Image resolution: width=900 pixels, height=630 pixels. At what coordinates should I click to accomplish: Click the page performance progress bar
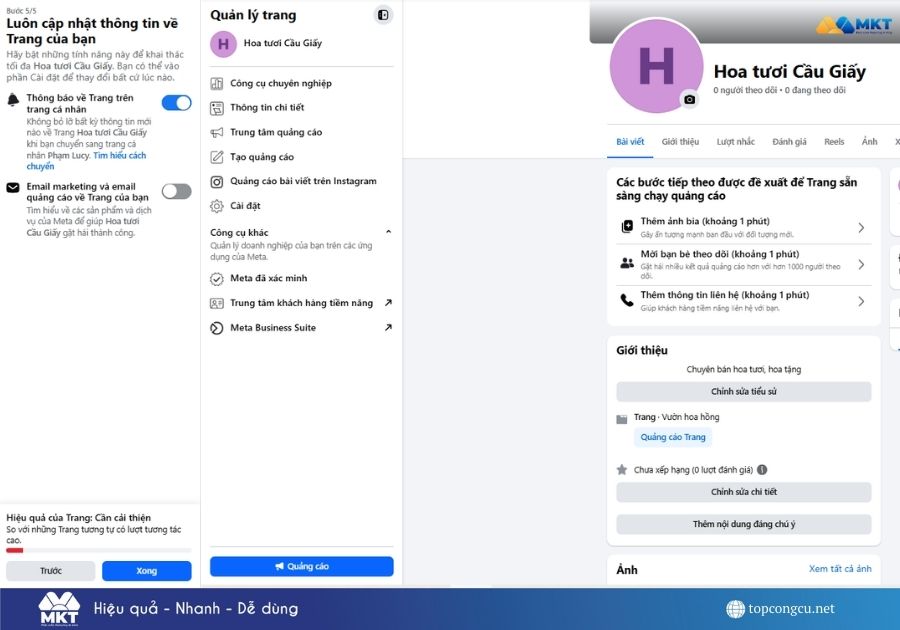(x=99, y=550)
